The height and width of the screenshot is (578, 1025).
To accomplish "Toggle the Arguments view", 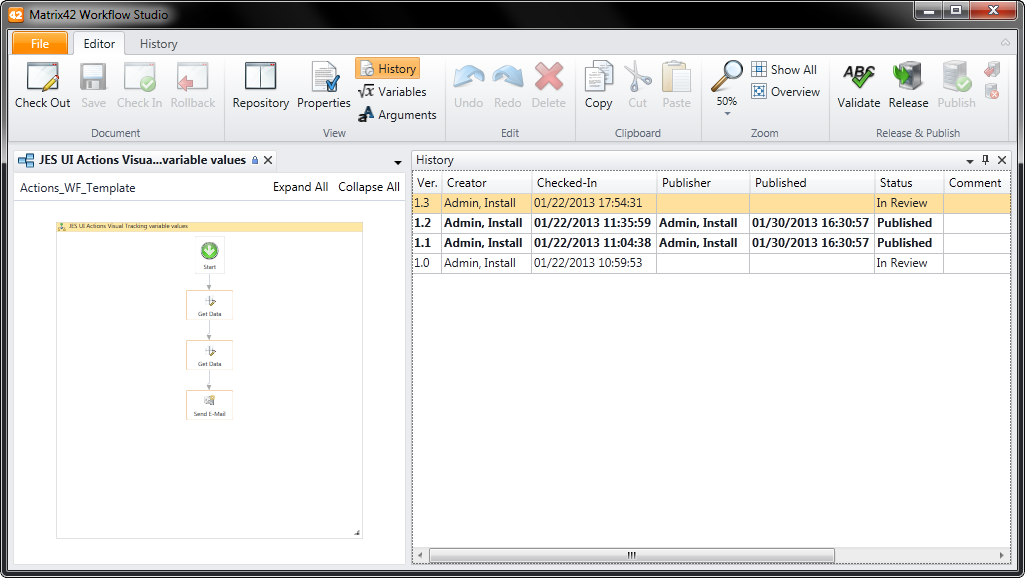I will 397,114.
